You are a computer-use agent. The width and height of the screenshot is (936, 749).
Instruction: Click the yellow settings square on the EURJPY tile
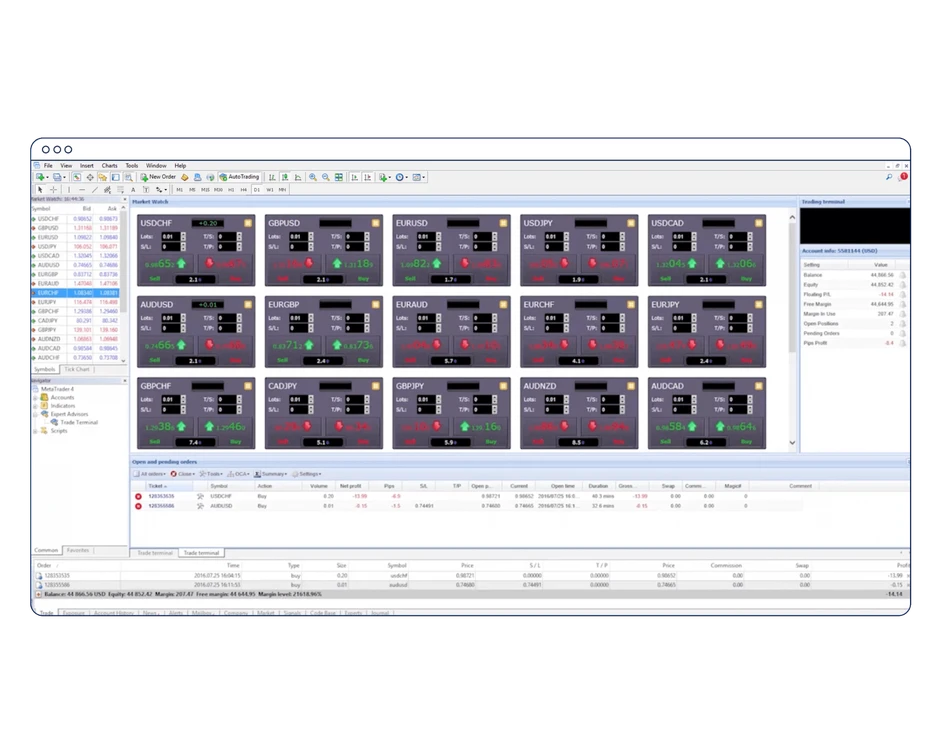759,304
